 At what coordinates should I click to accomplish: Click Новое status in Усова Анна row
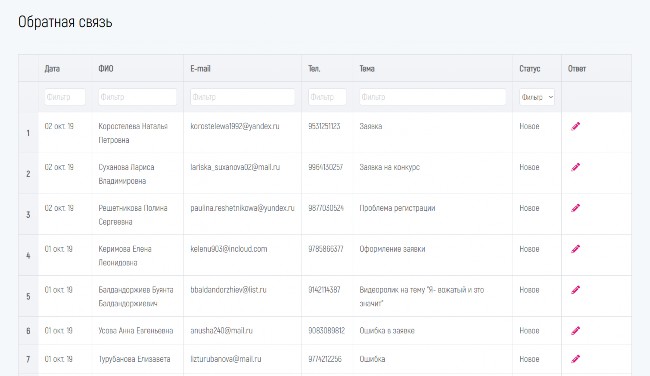click(529, 330)
